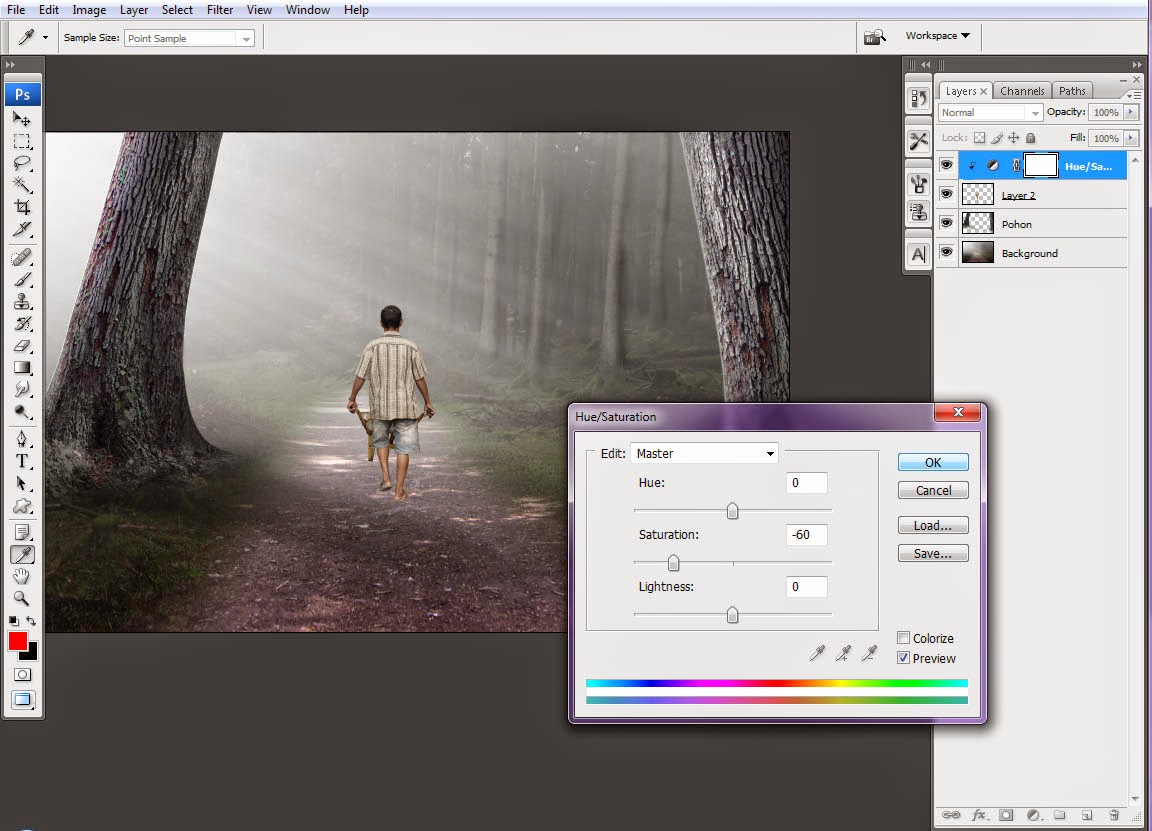This screenshot has height=831, width=1152.
Task: Select the Slice tool
Action: [22, 229]
